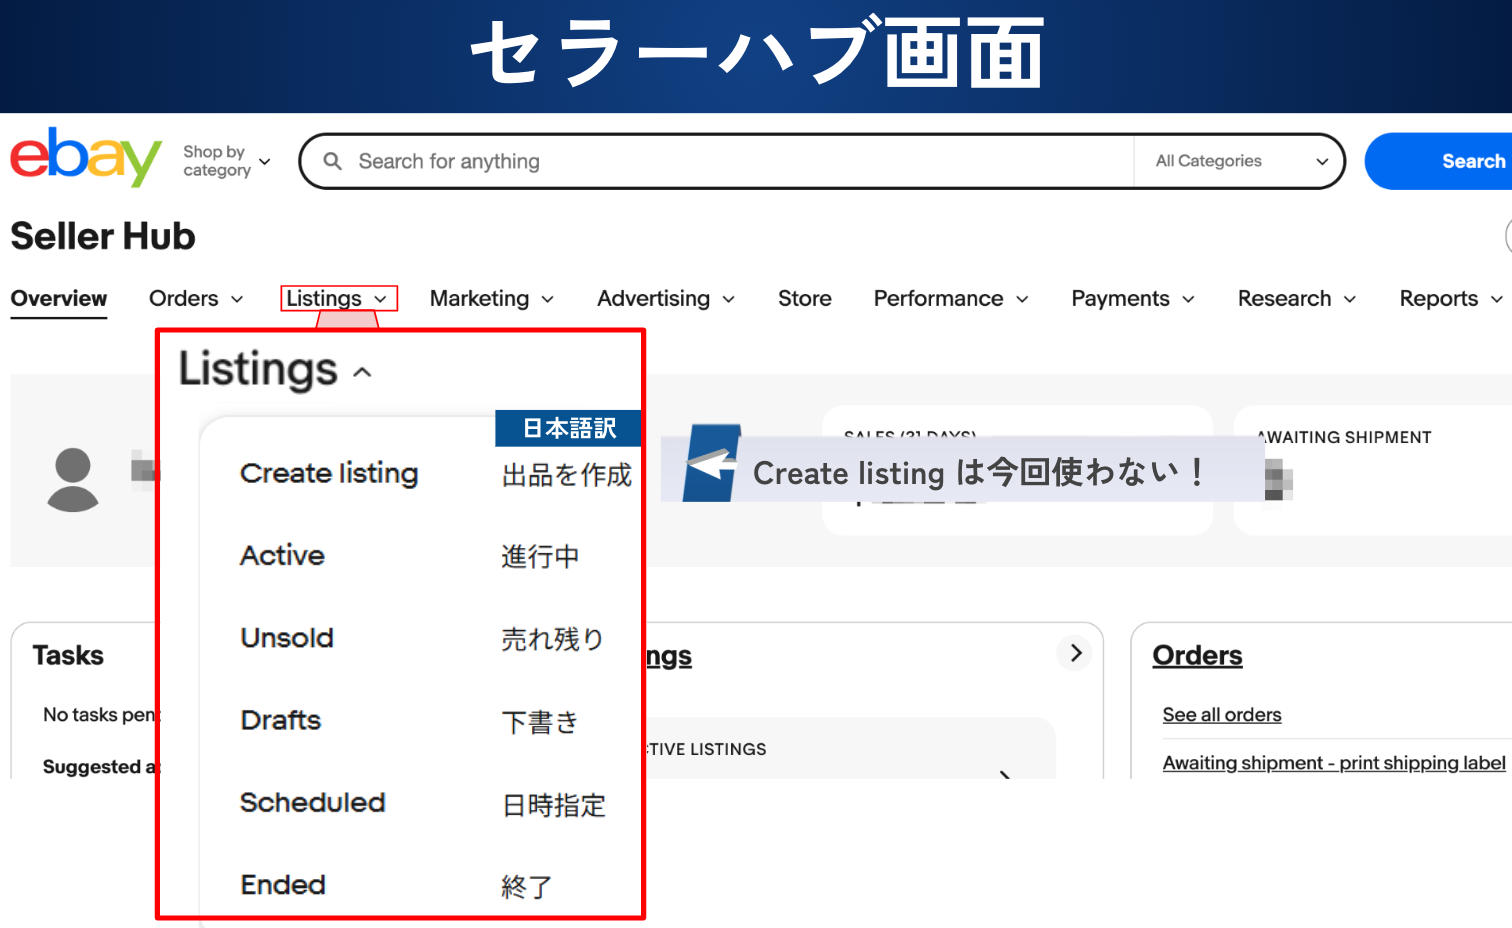This screenshot has height=928, width=1512.
Task: Select Scheduled in Listings menu
Action: coord(312,802)
